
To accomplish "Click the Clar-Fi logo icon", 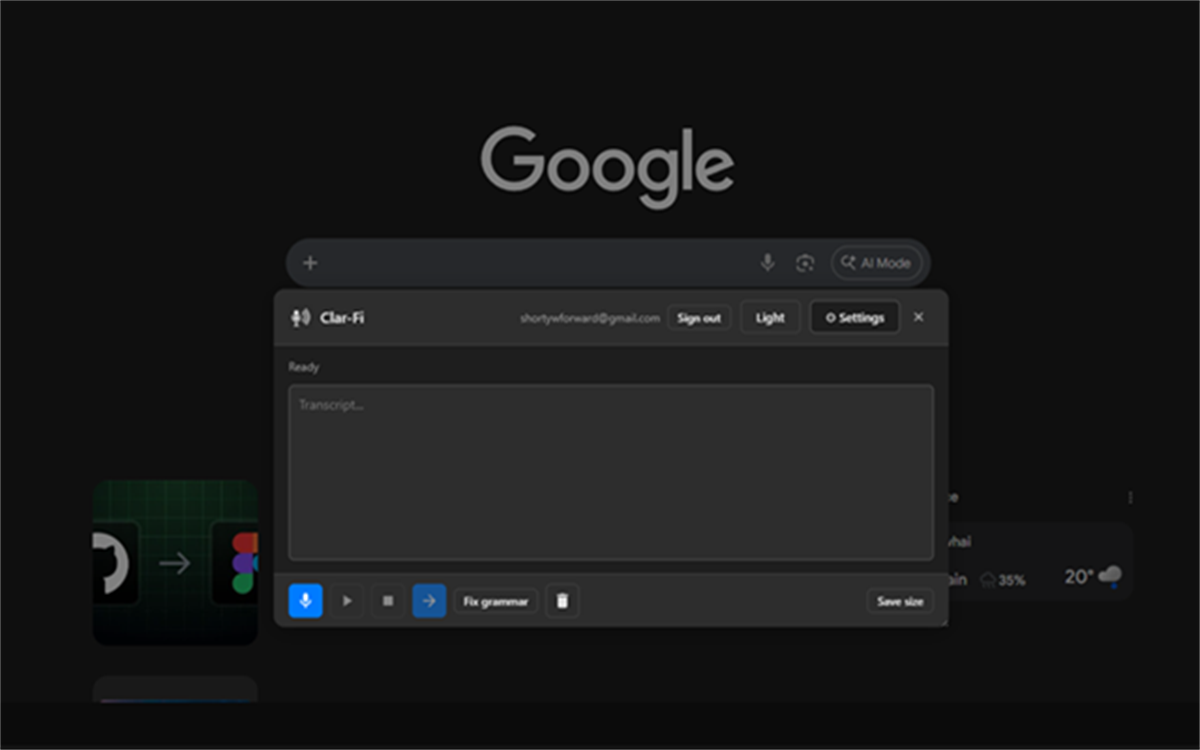I will [x=300, y=318].
